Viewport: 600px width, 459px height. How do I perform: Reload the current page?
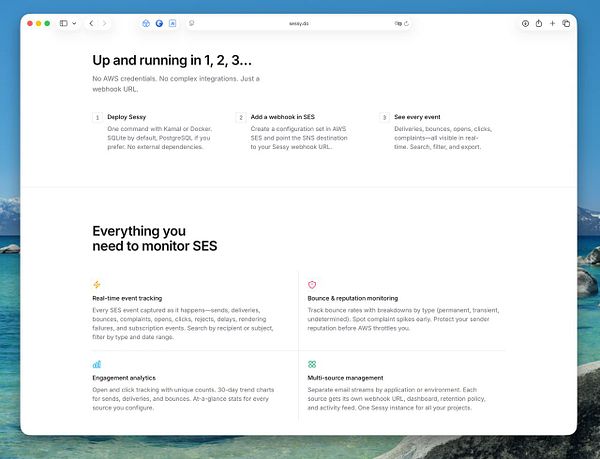pyautogui.click(x=406, y=23)
